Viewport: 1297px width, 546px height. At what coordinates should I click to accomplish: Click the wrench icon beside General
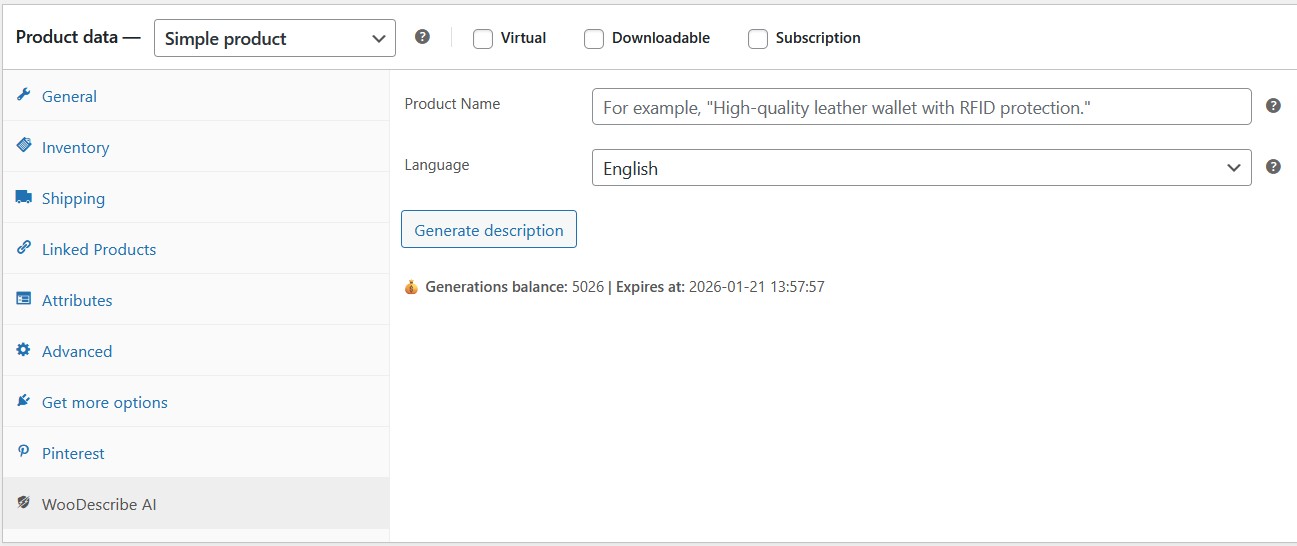(24, 95)
